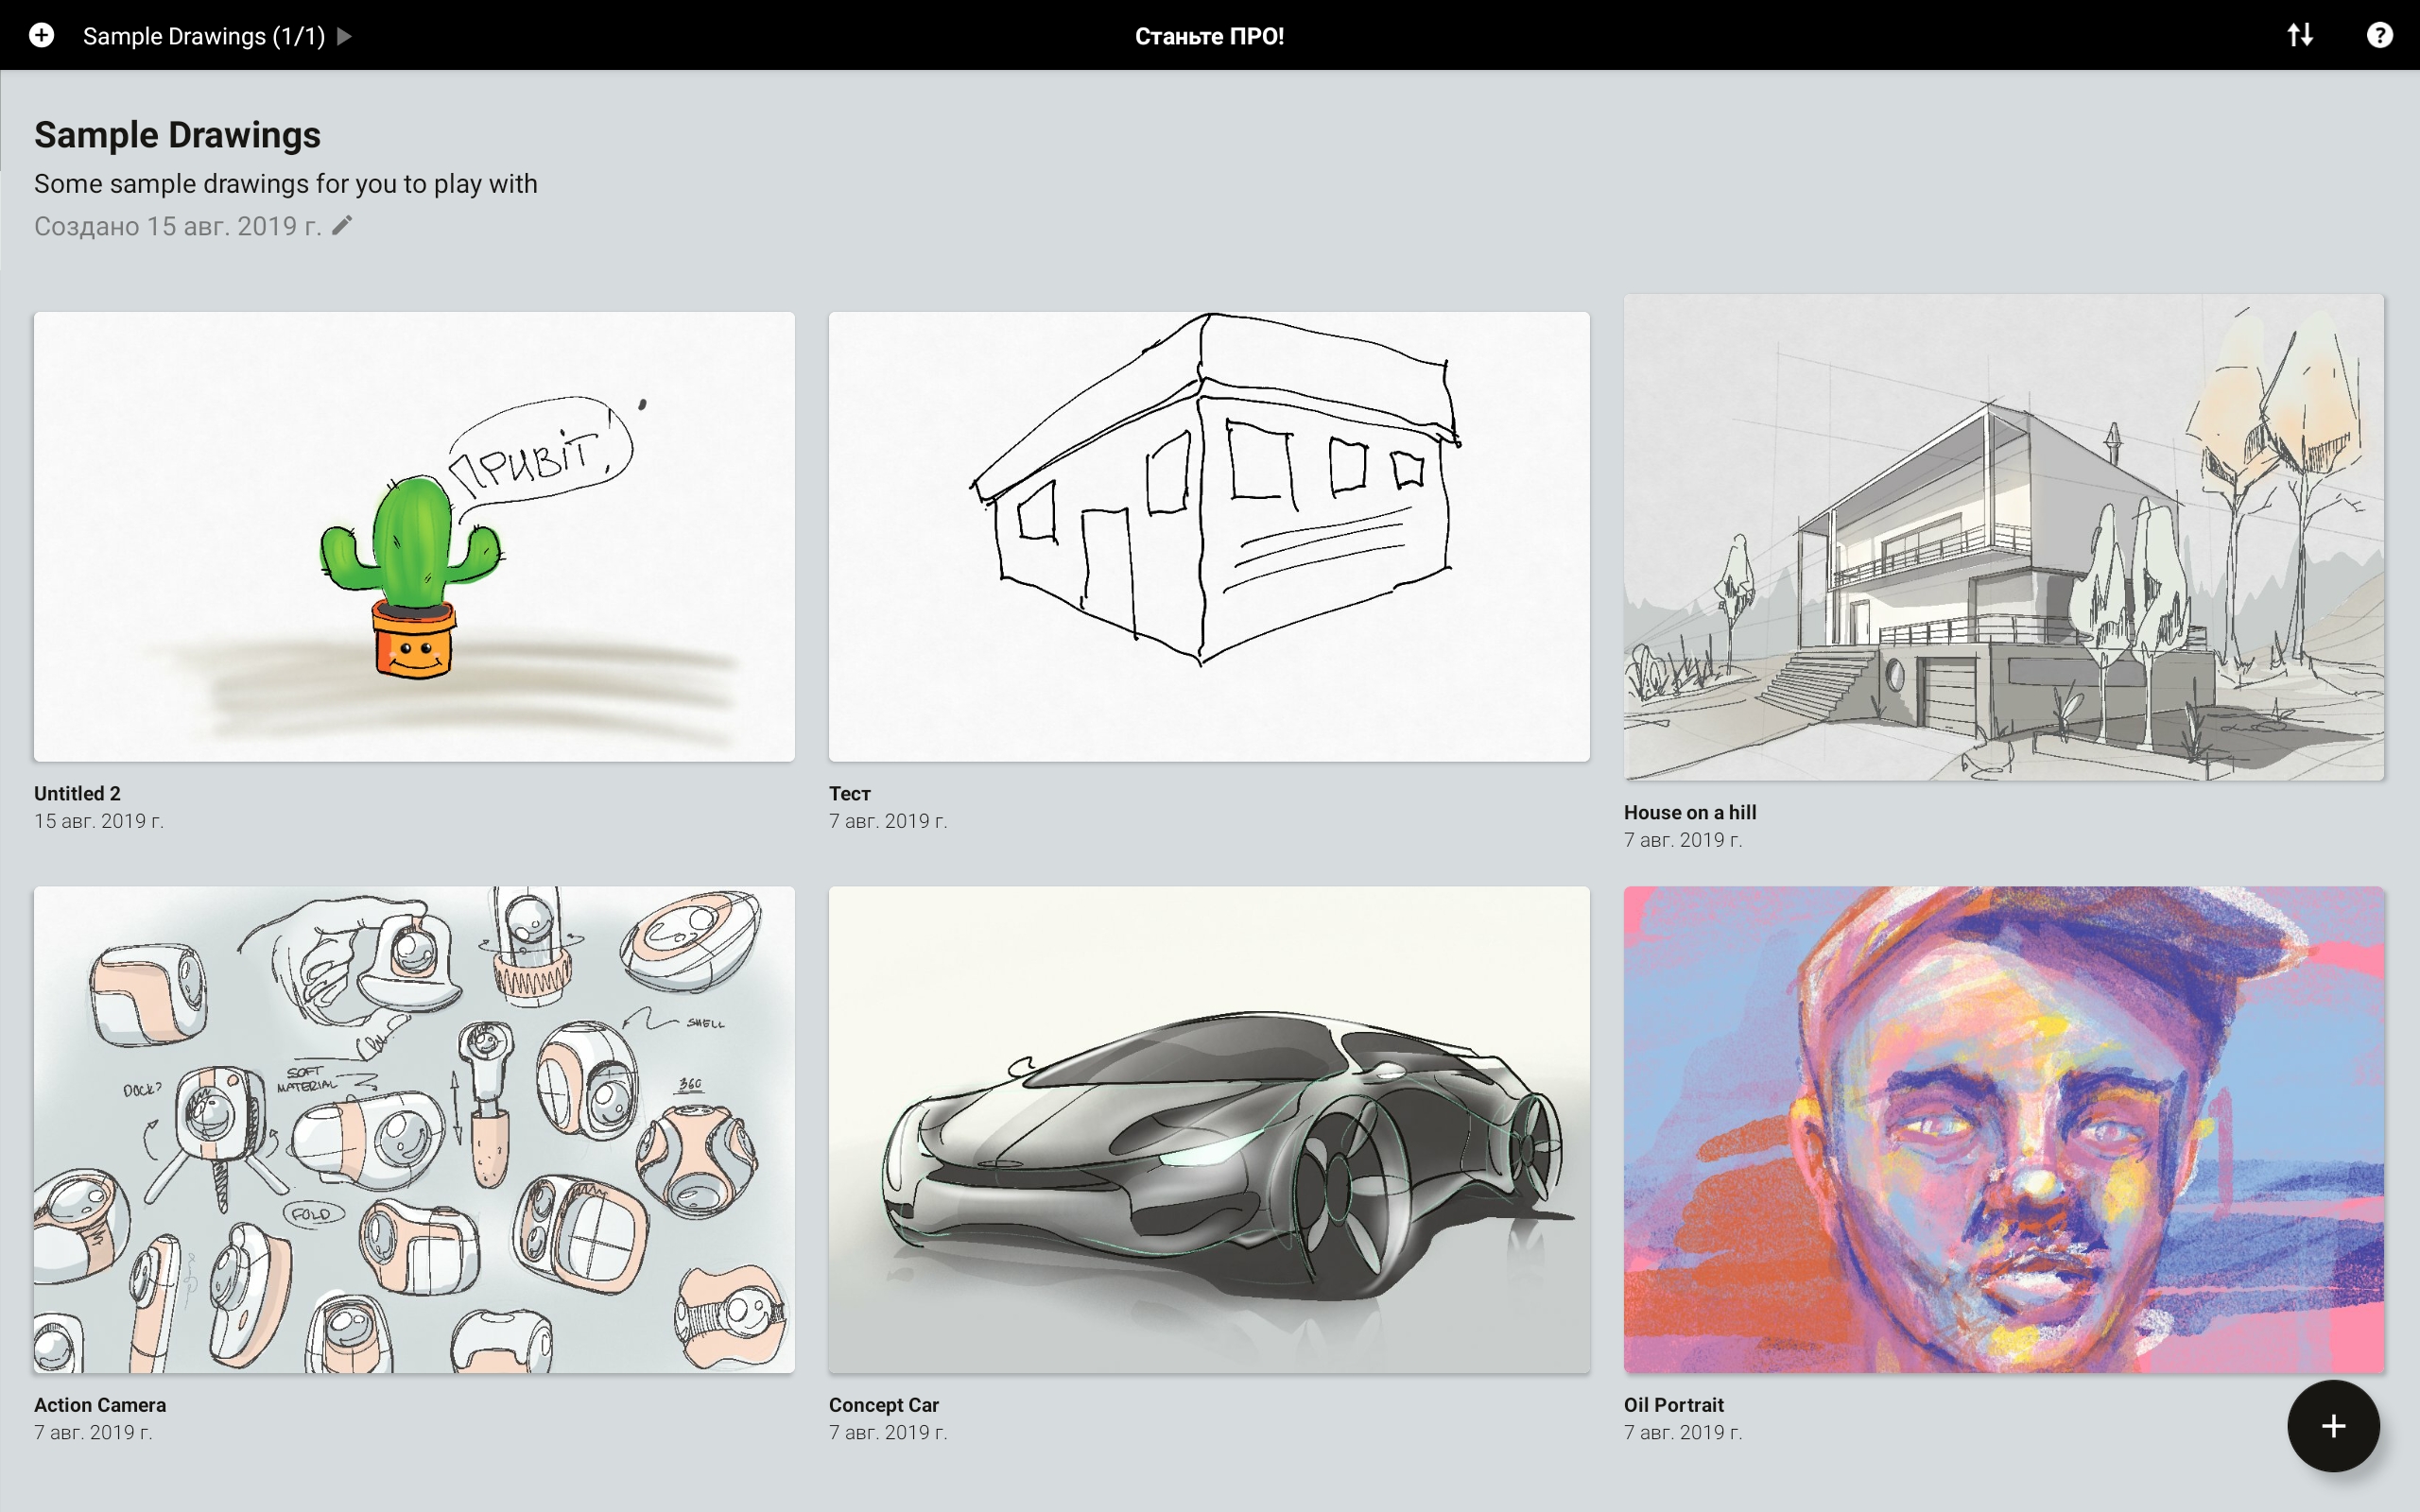Click the pencil edit icon beside creation date
Screen dimensions: 2420x1512
[x=342, y=226]
